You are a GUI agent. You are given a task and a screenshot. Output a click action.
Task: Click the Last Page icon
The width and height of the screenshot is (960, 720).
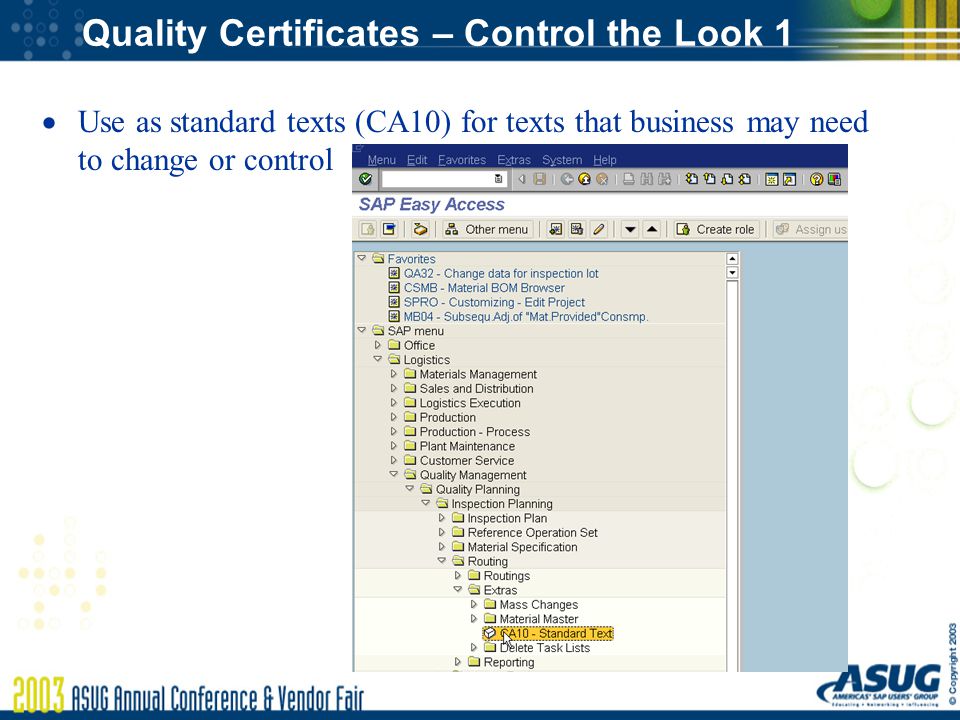point(744,179)
